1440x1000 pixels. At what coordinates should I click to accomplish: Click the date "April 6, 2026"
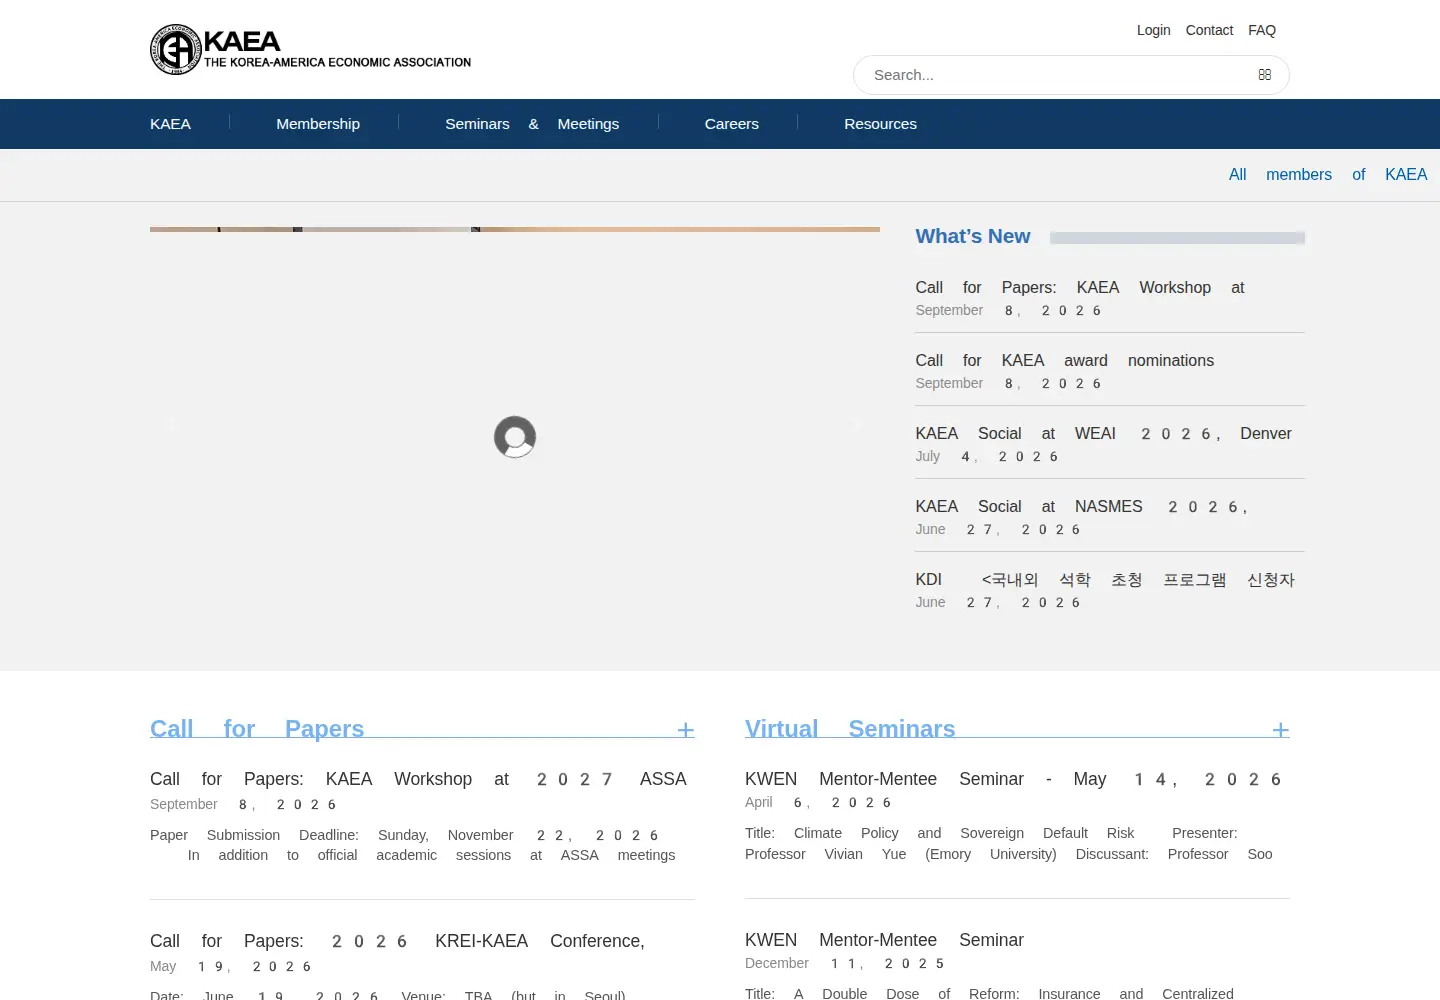click(818, 803)
